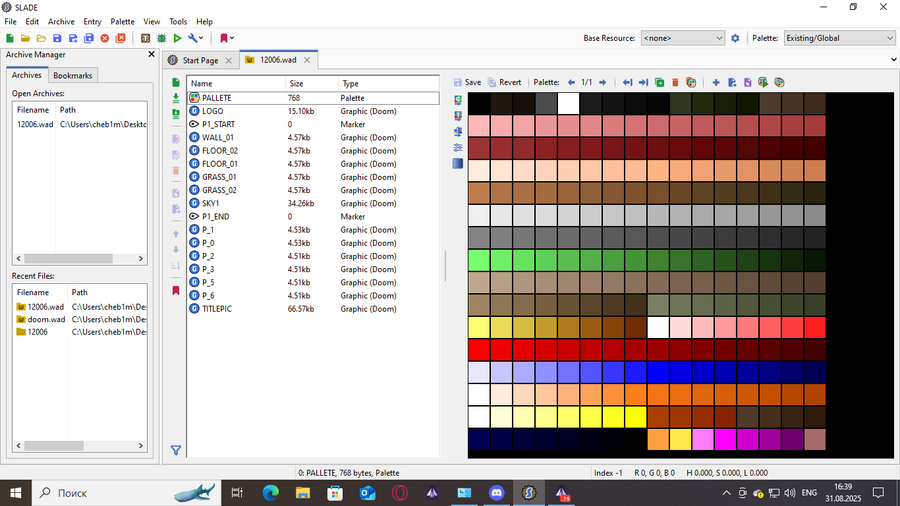Click the red Close All archives icon
Screen dimensions: 900x506
[x=121, y=38]
